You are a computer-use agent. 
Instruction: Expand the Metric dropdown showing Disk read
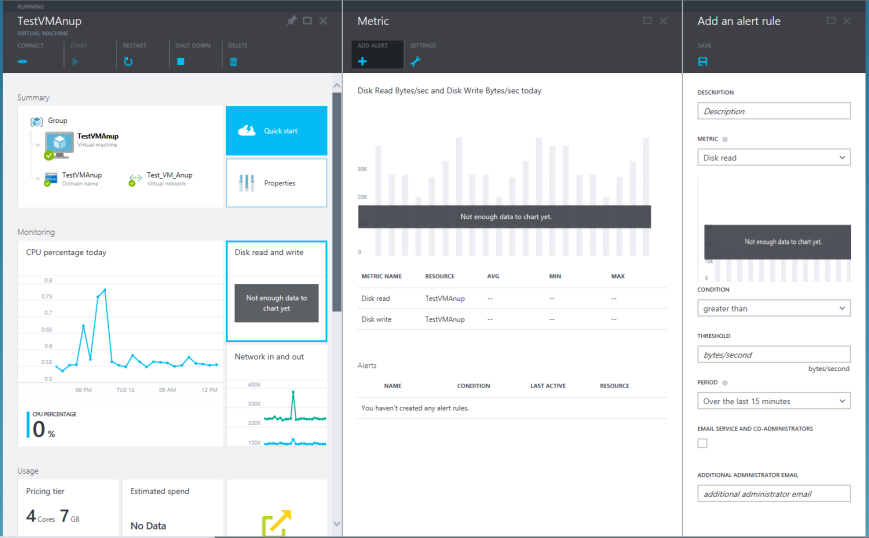coord(774,157)
